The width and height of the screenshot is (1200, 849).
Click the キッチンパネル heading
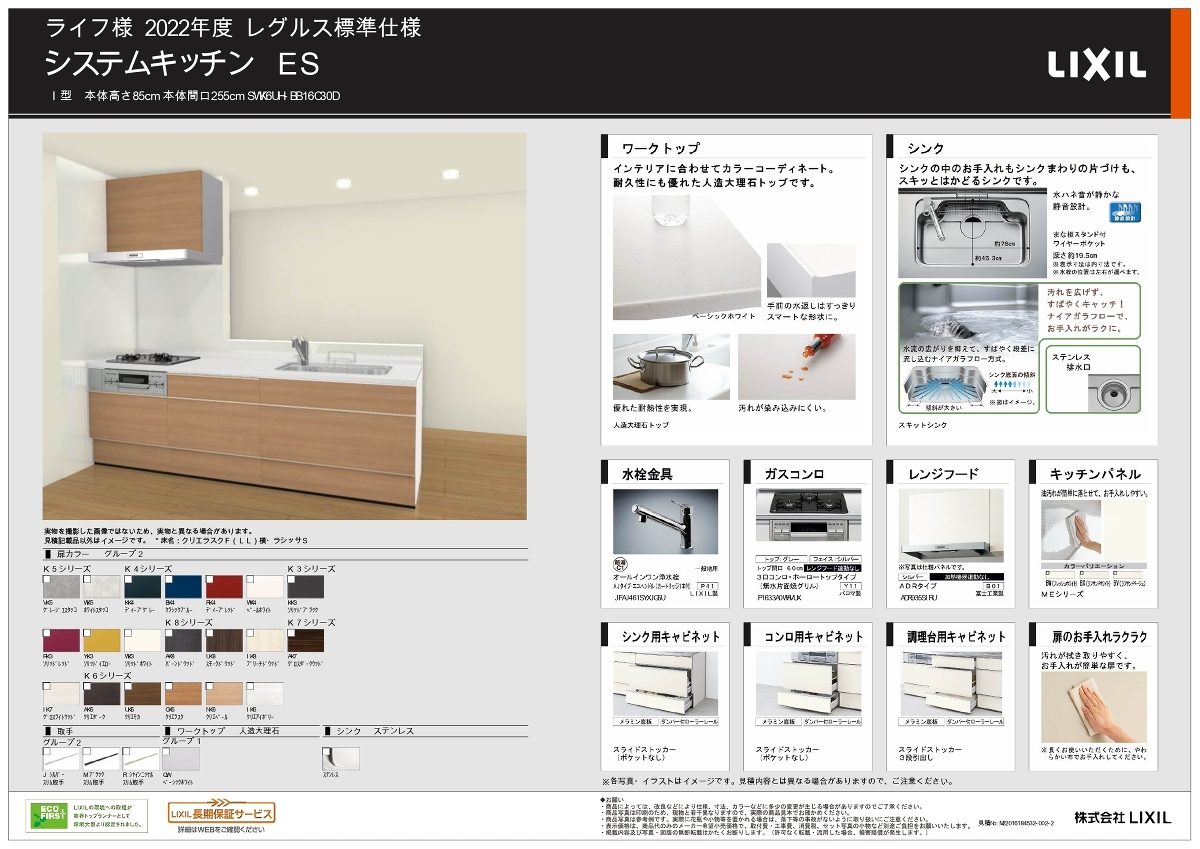tap(1096, 474)
